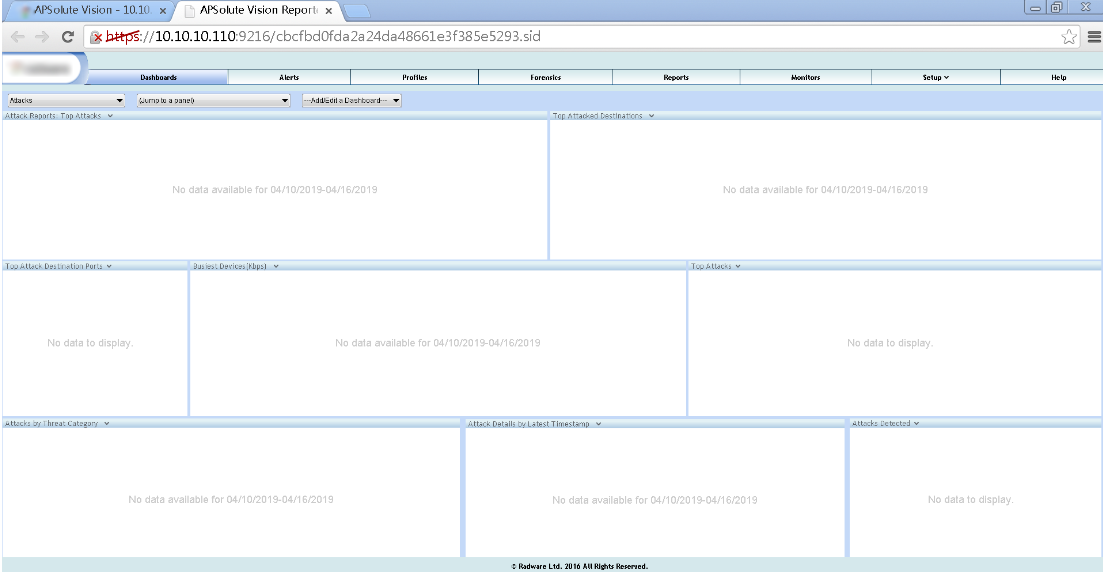Select the Reports menu tab
This screenshot has width=1103, height=573.
pos(676,77)
